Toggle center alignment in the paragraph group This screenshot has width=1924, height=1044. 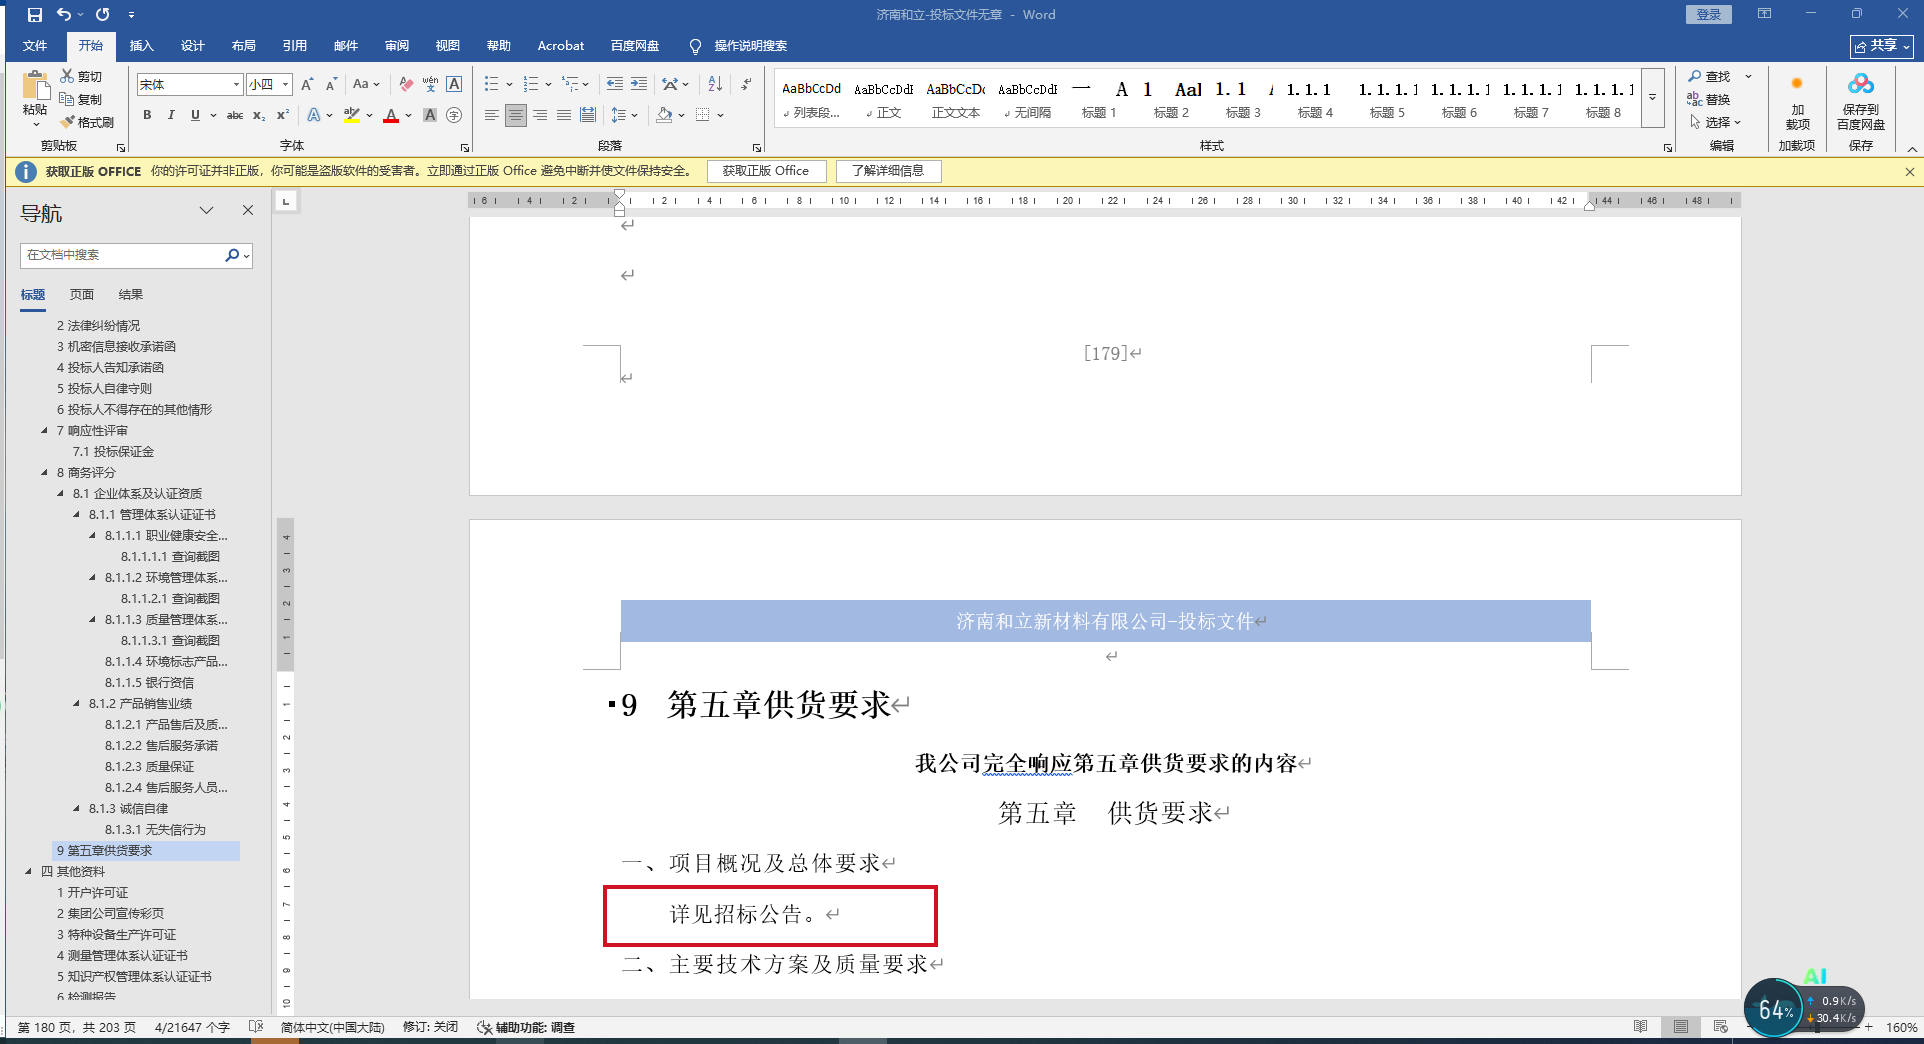coord(516,115)
